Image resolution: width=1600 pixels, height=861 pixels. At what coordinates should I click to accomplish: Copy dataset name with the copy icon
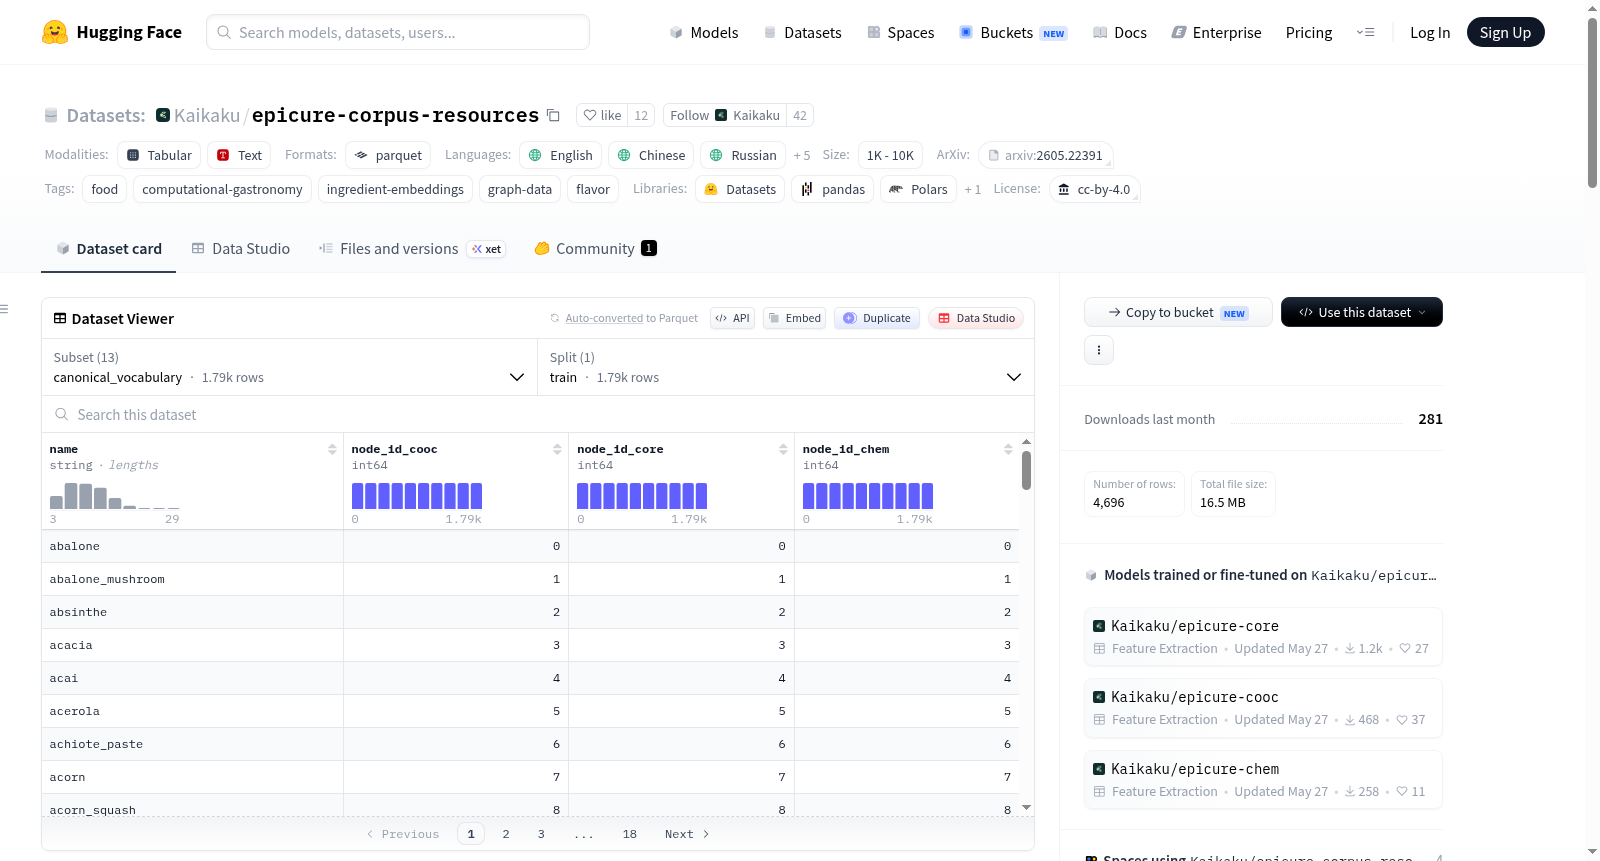point(553,115)
